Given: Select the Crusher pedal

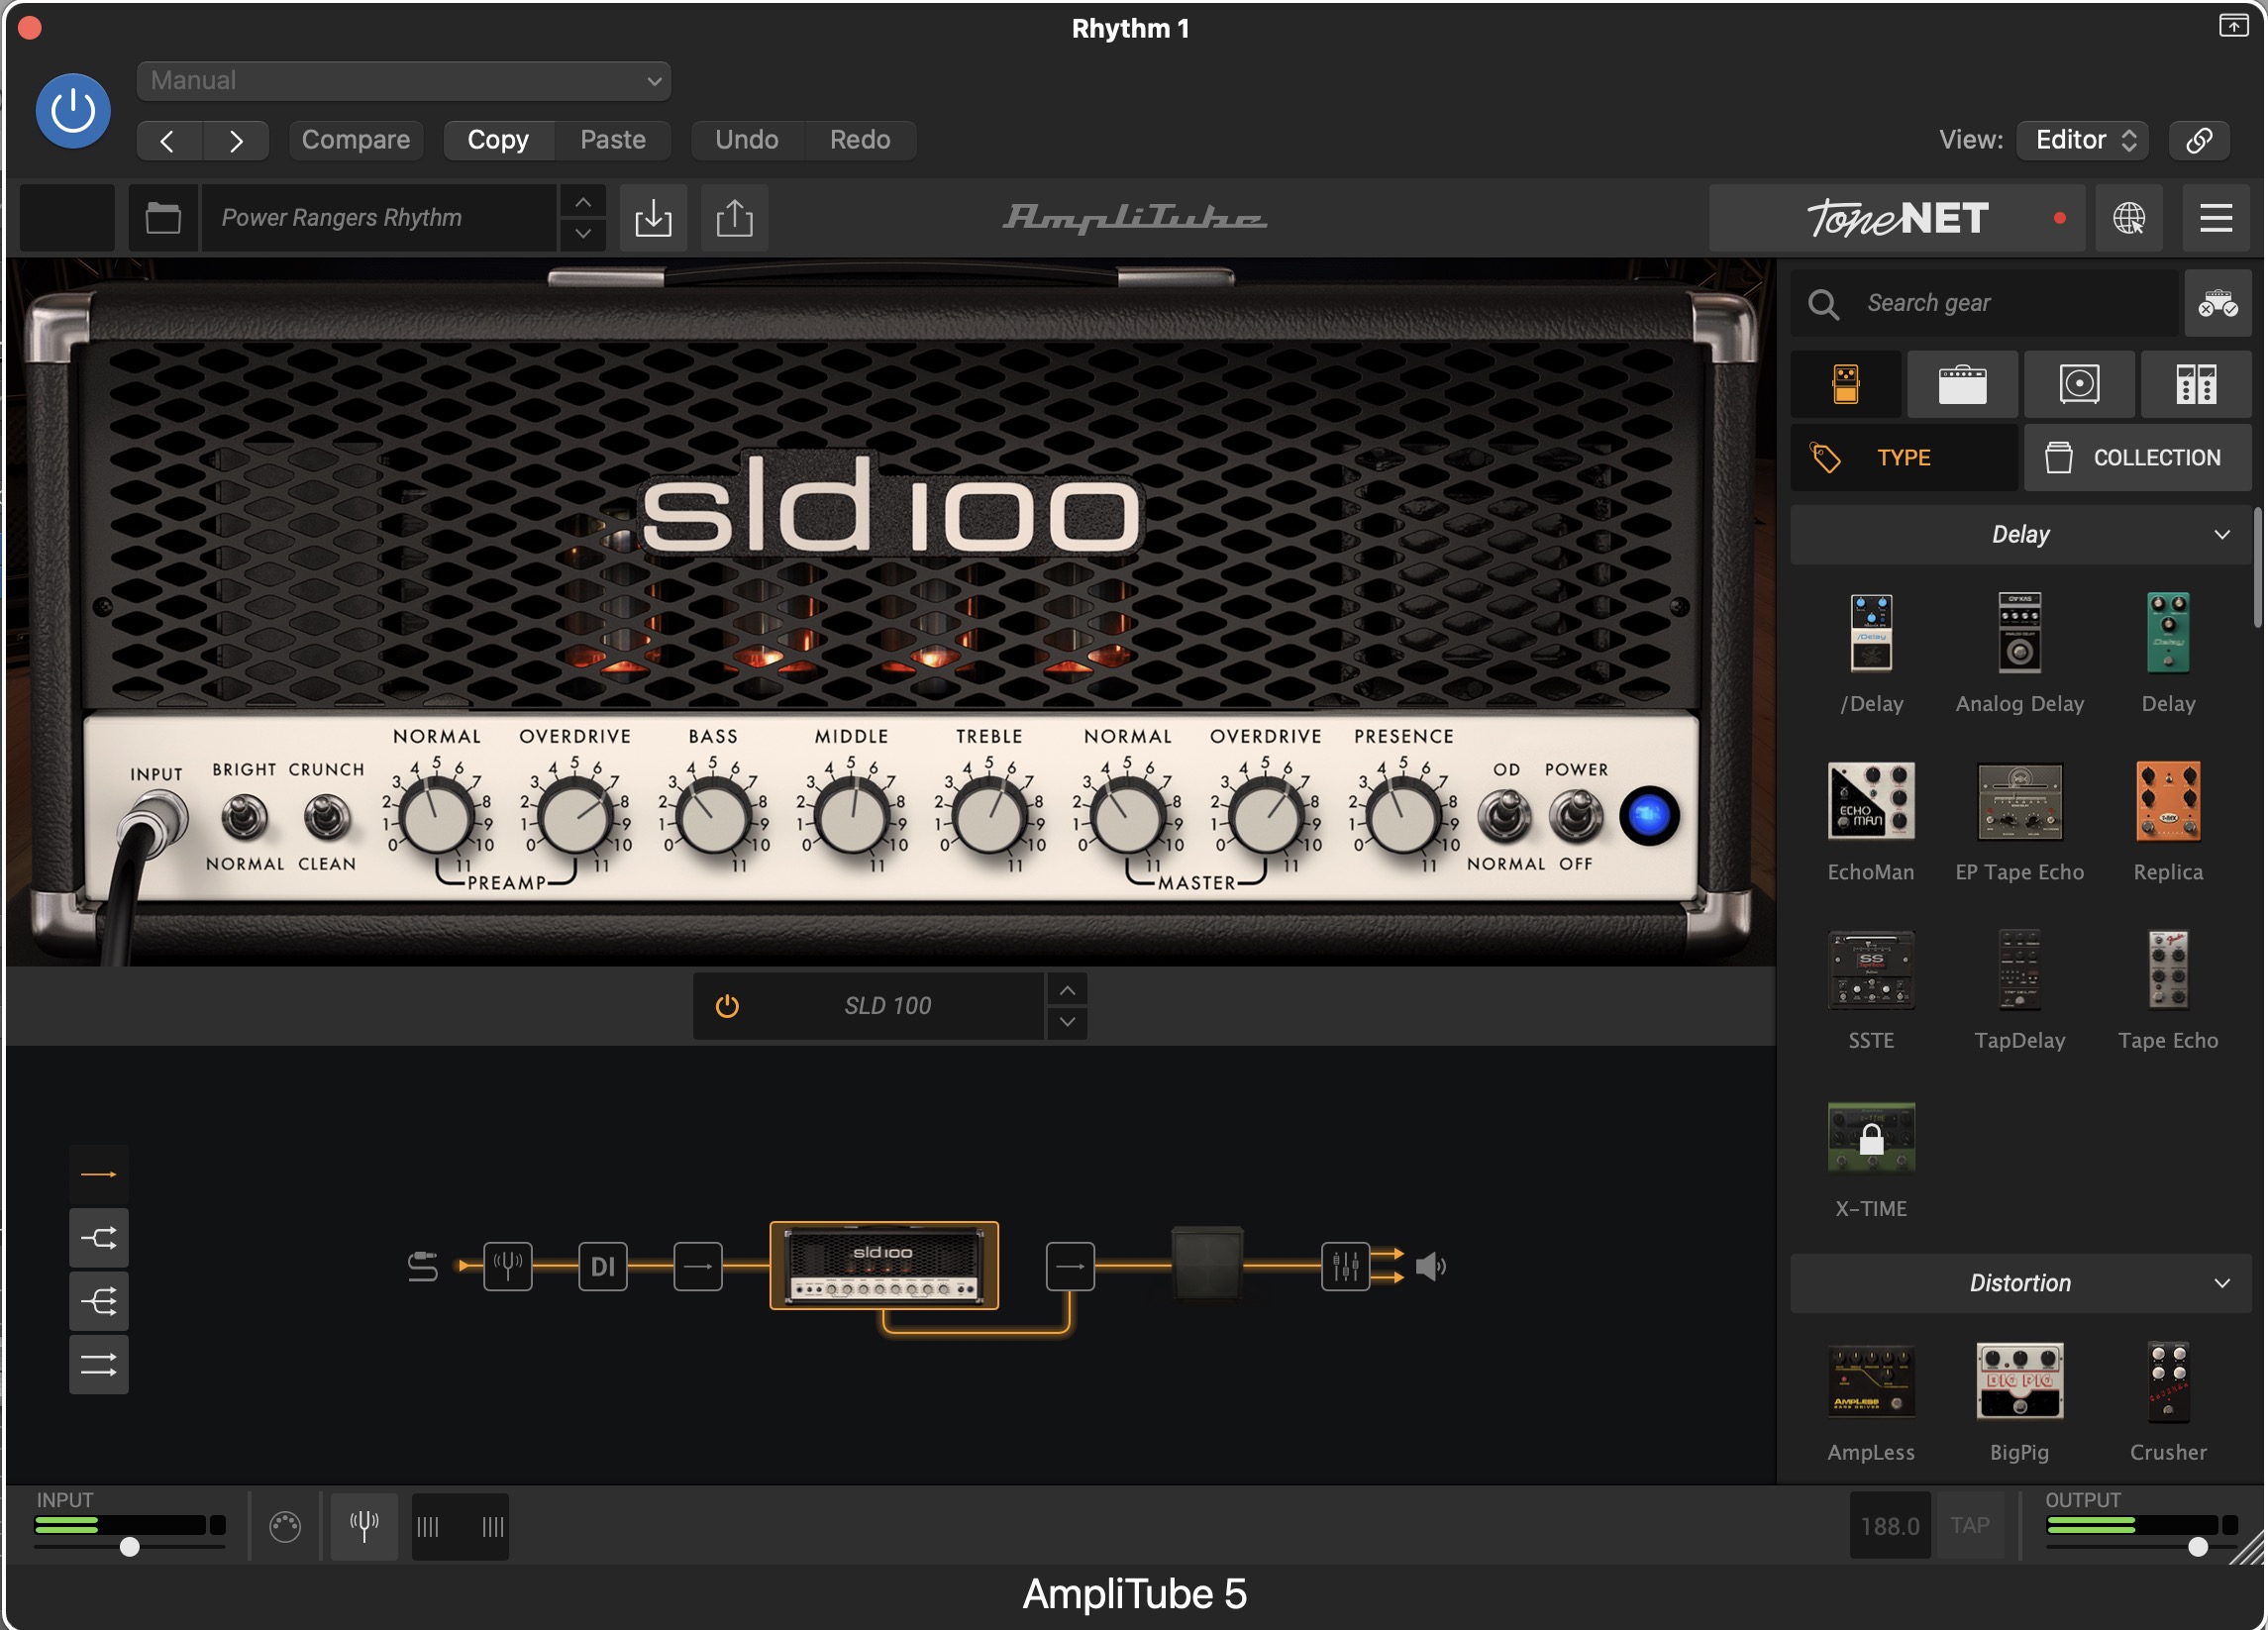Looking at the screenshot, I should 2168,1383.
